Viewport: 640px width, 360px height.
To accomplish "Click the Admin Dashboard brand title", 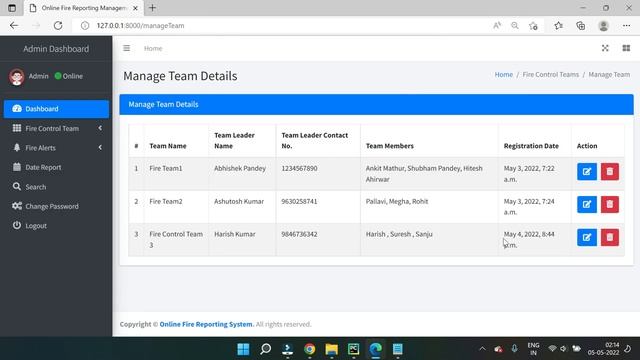I will click(56, 49).
